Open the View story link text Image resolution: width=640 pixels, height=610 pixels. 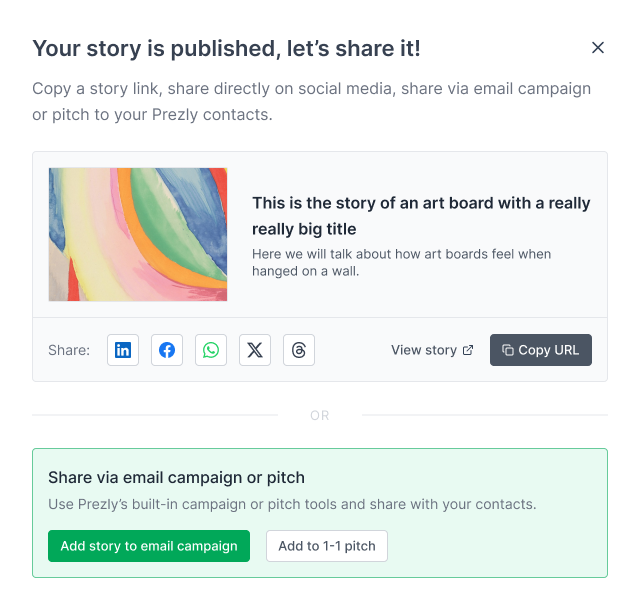point(423,350)
